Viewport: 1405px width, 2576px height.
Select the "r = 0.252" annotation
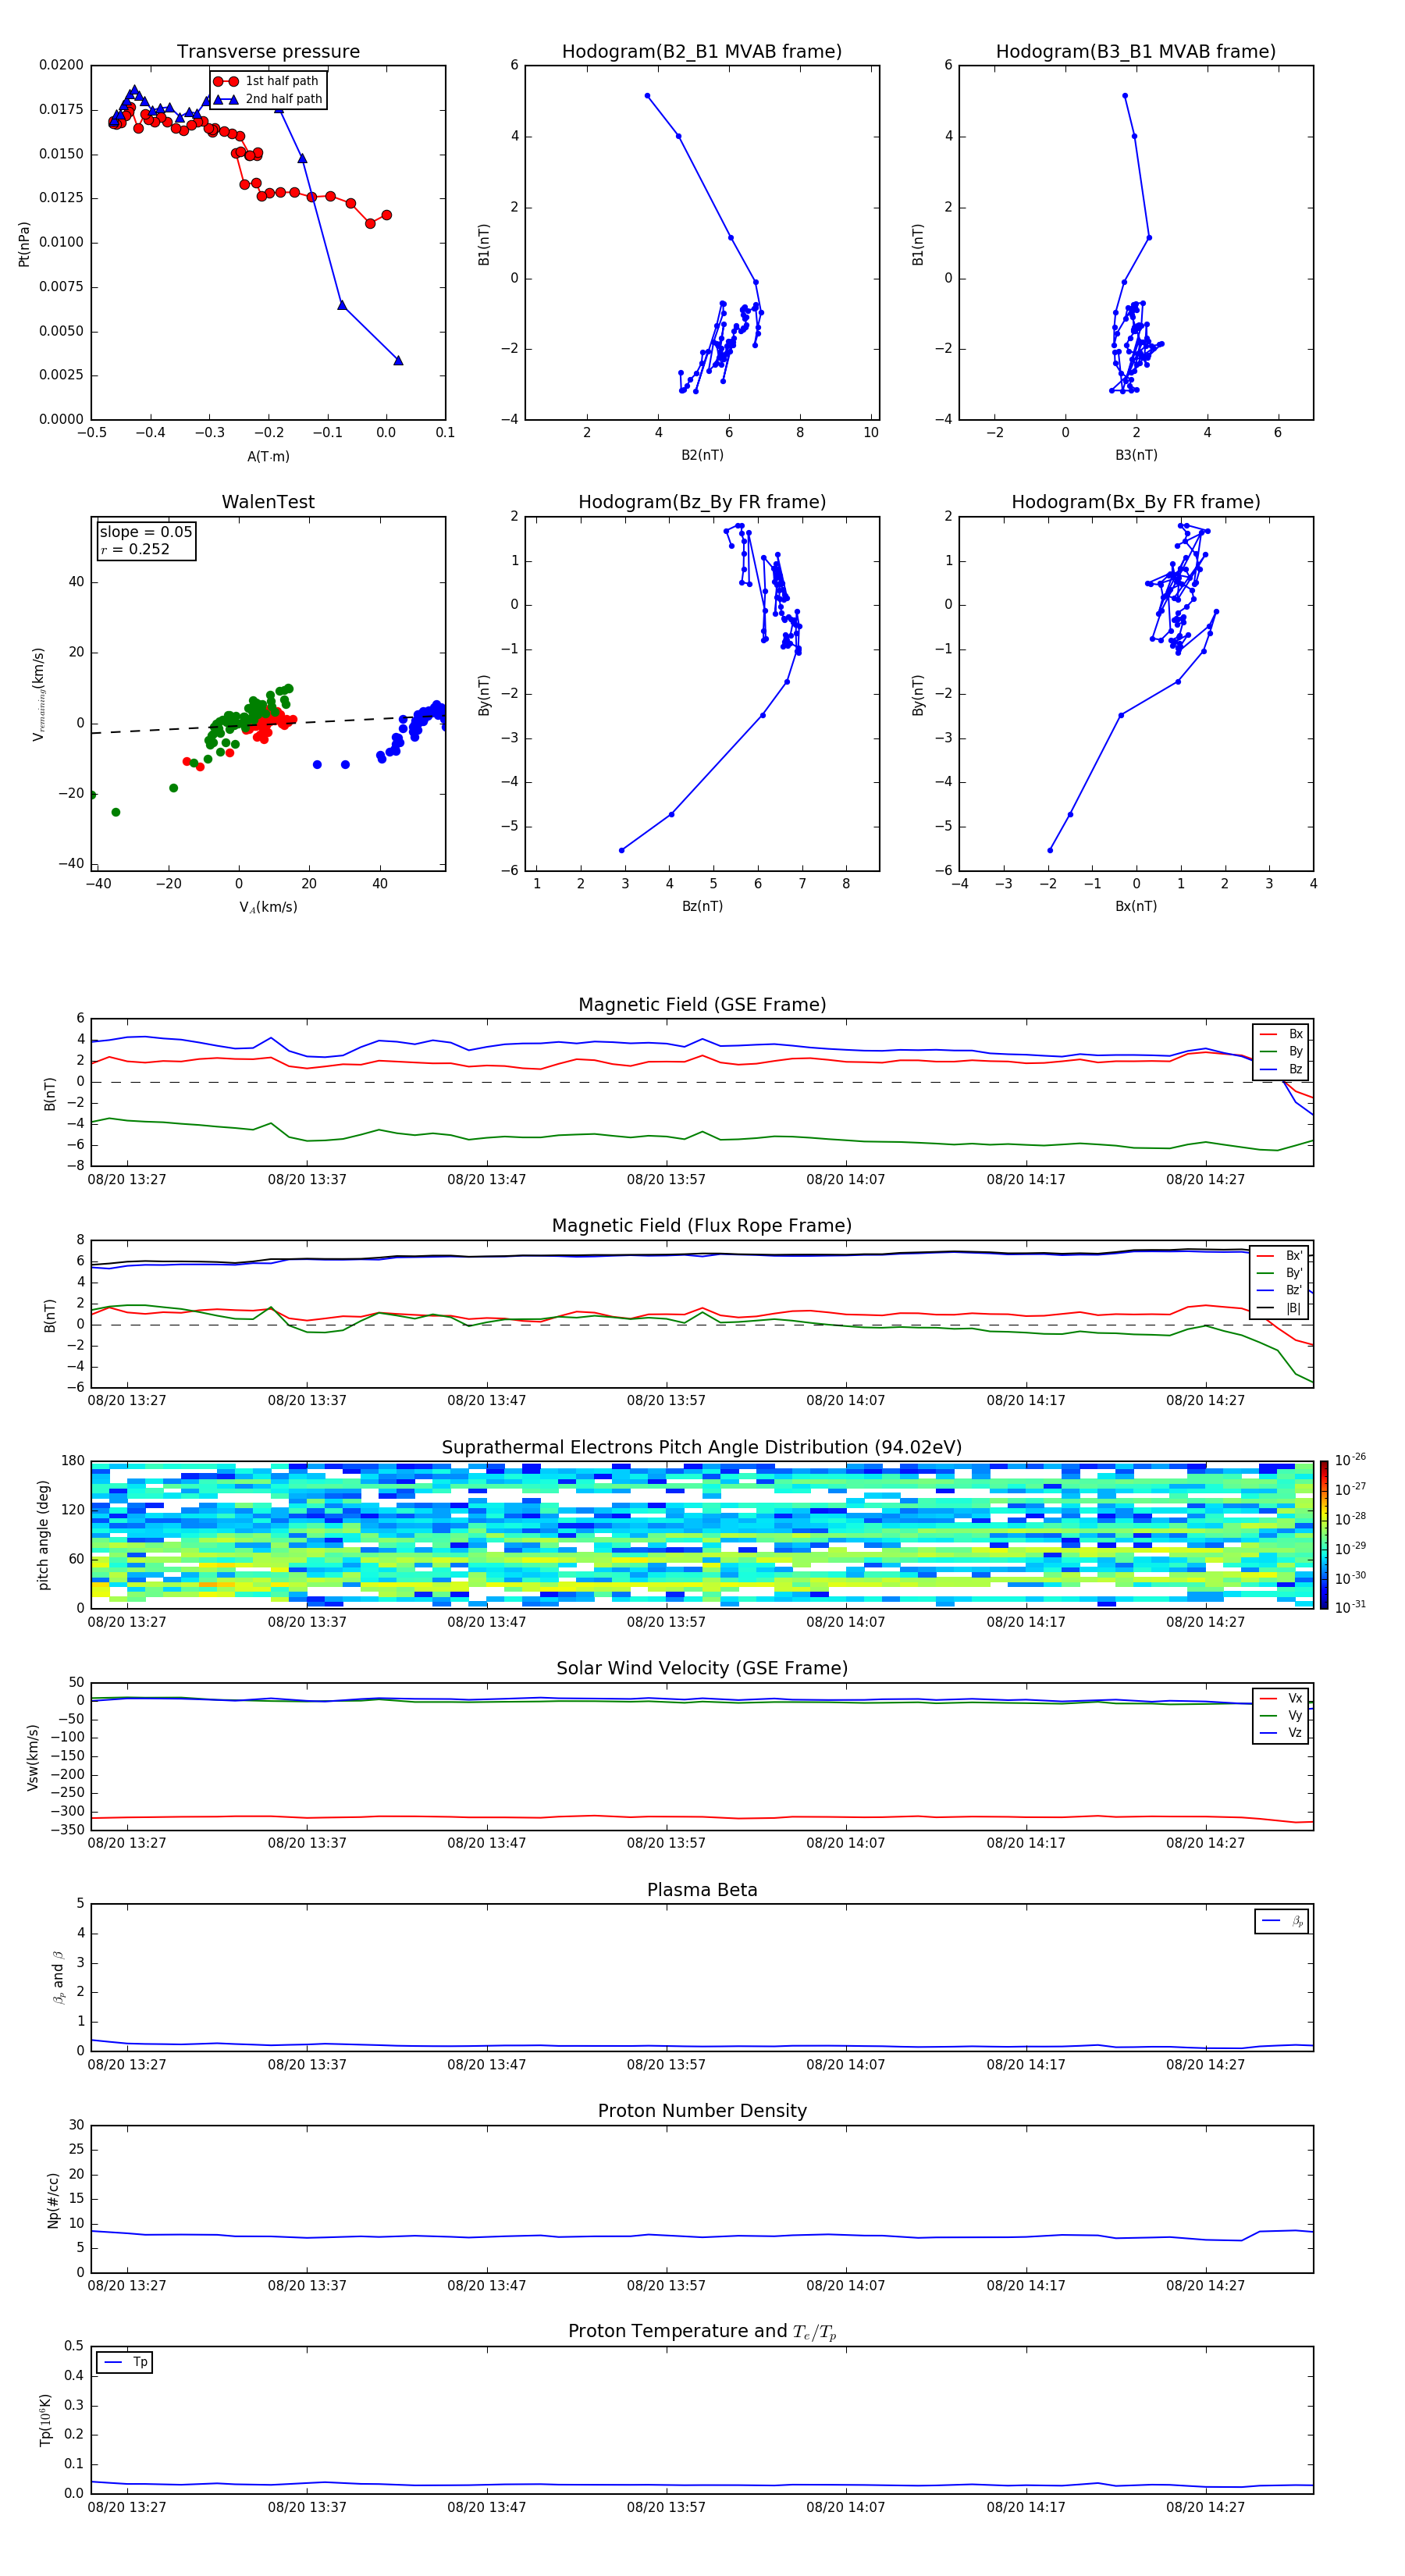pos(135,549)
